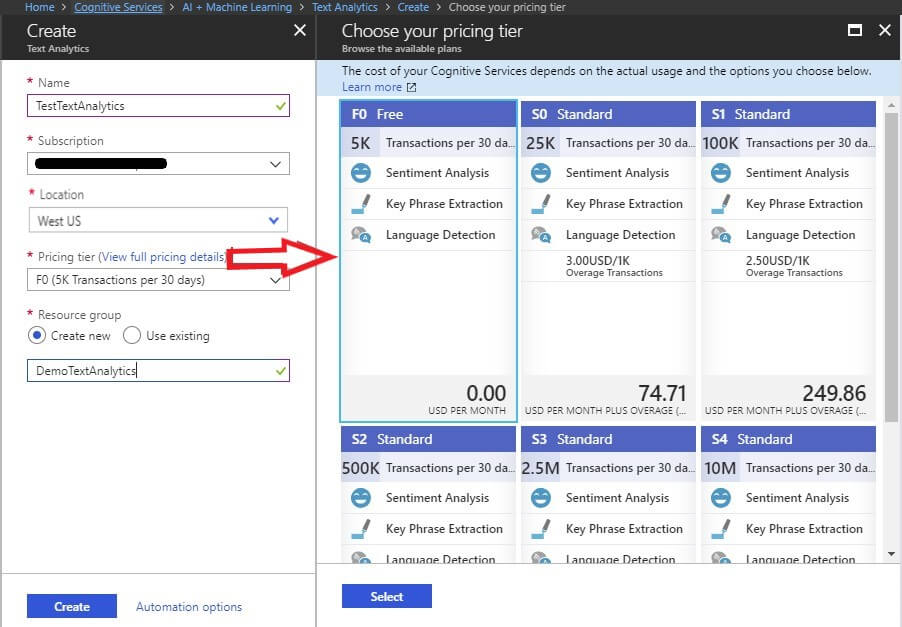Select the S3 Standard card header

608,439
